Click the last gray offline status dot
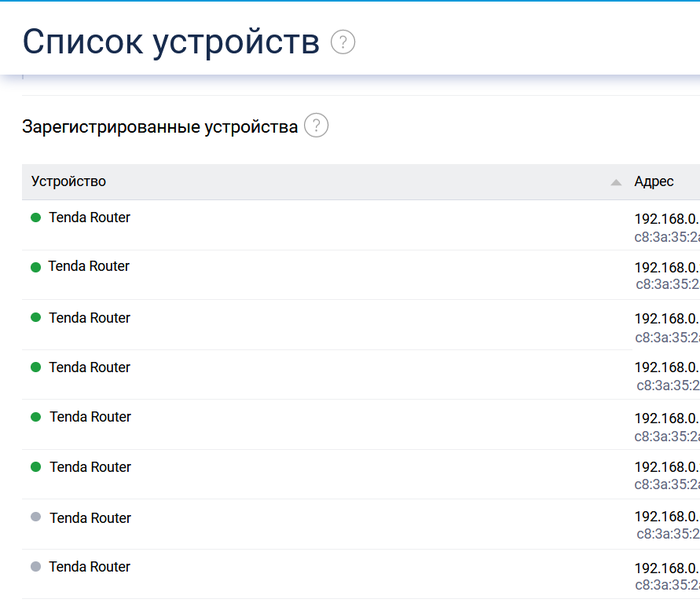This screenshot has width=700, height=603. 36,567
